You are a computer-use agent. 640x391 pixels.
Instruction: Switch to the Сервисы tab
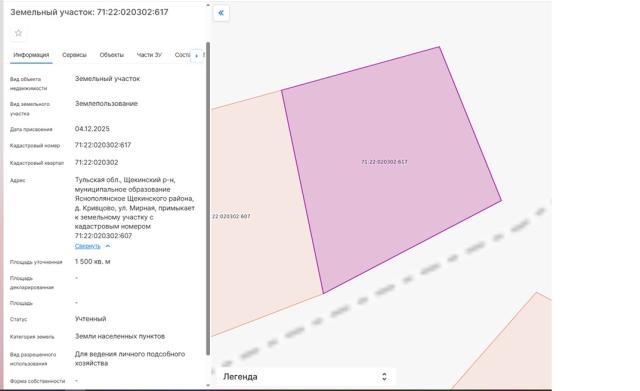tap(74, 55)
